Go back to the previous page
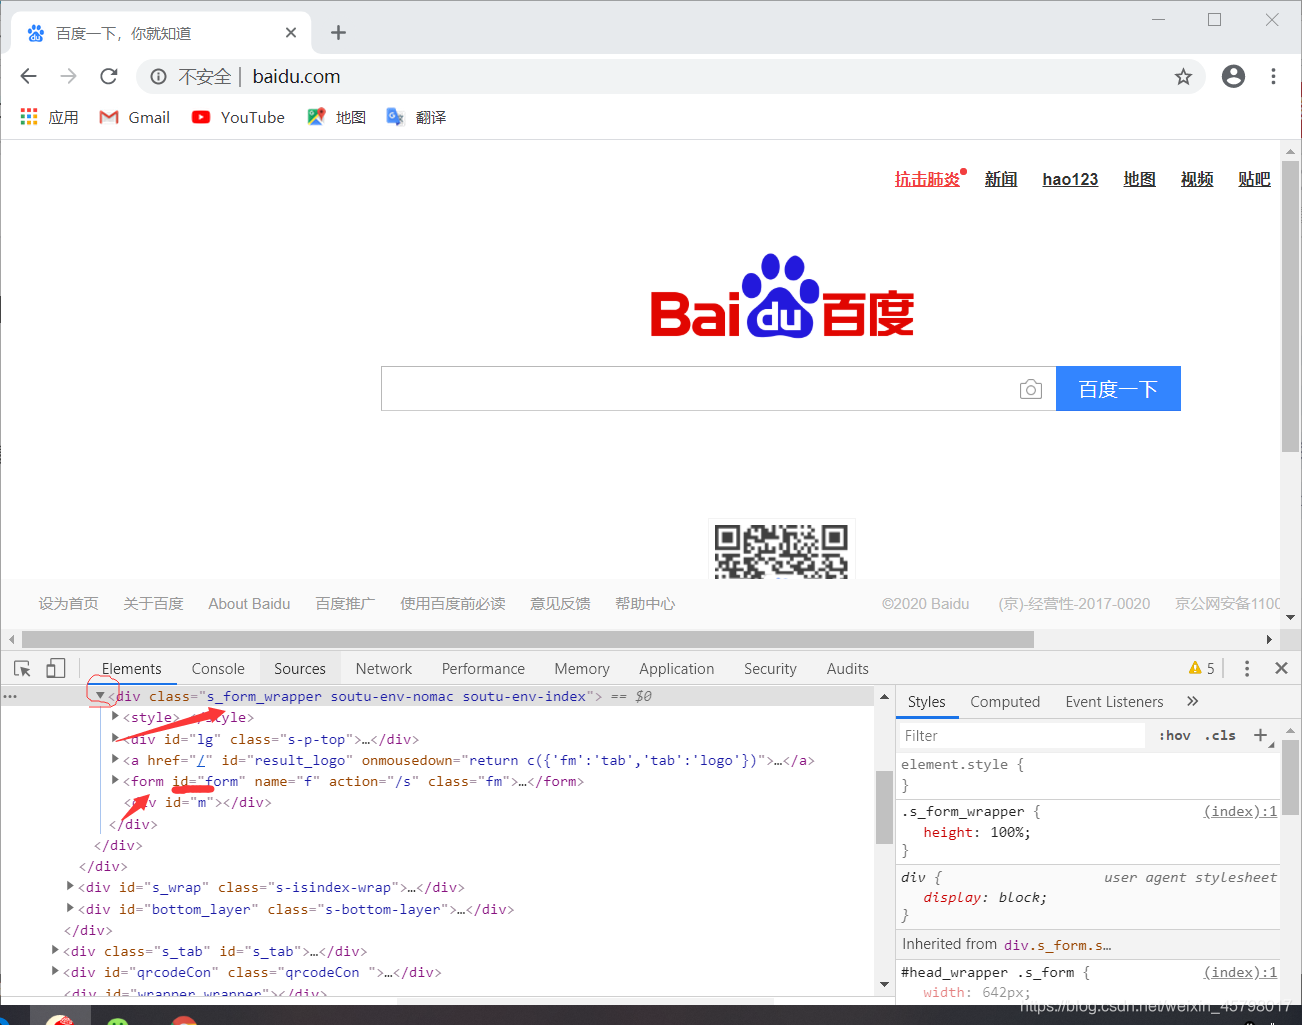Image resolution: width=1302 pixels, height=1025 pixels. click(28, 76)
